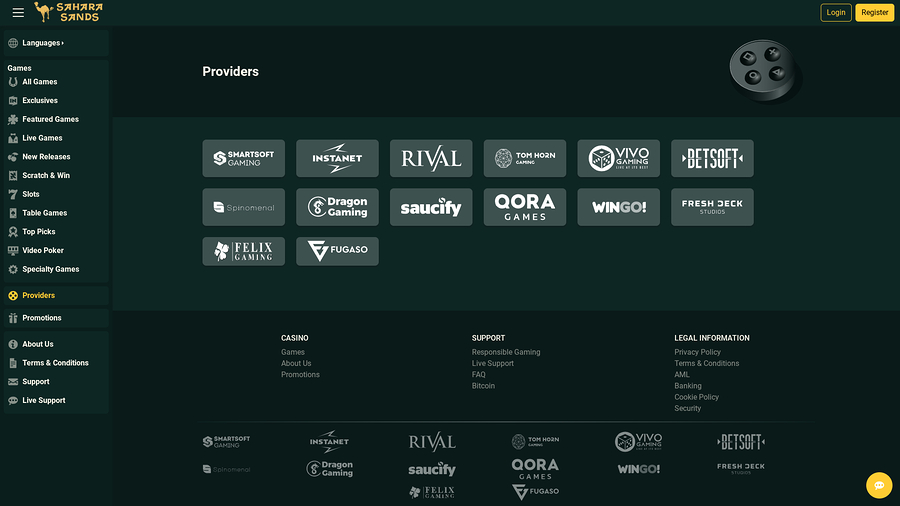The height and width of the screenshot is (506, 900).
Task: Click the Sahara Sands camel logo
Action: coord(68,13)
